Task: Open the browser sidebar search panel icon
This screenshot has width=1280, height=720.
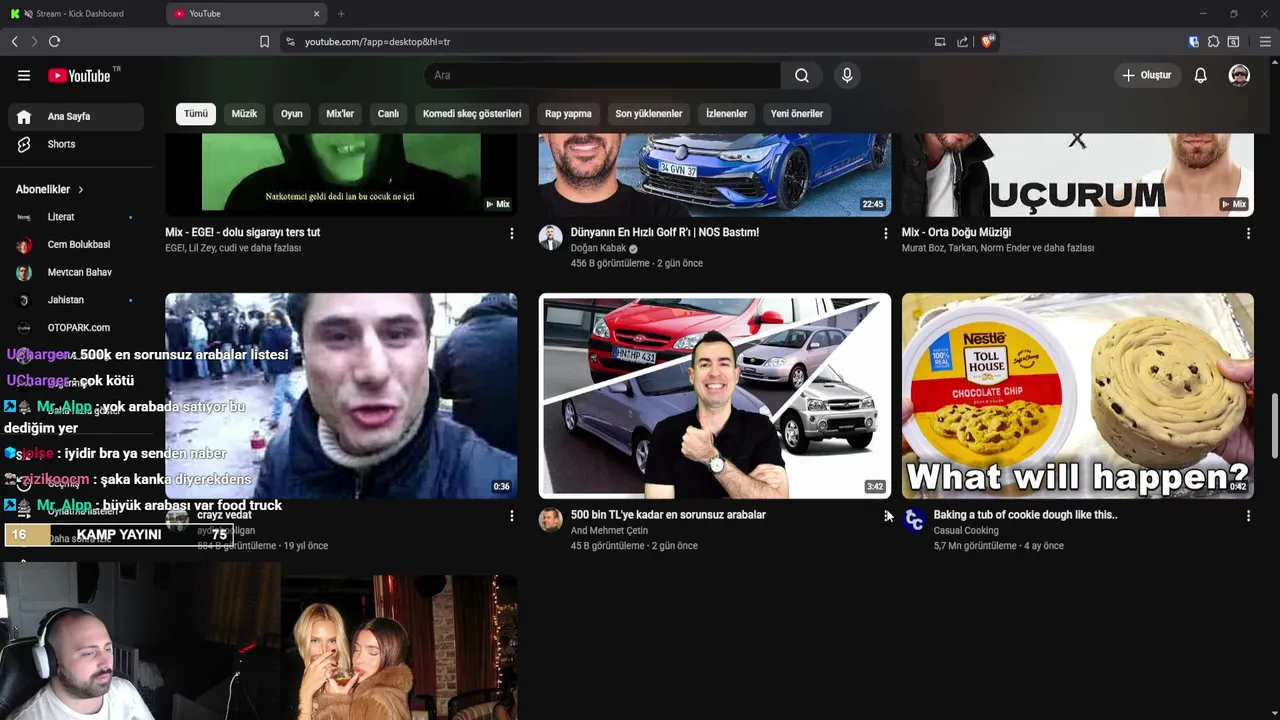Action: 1233,42
